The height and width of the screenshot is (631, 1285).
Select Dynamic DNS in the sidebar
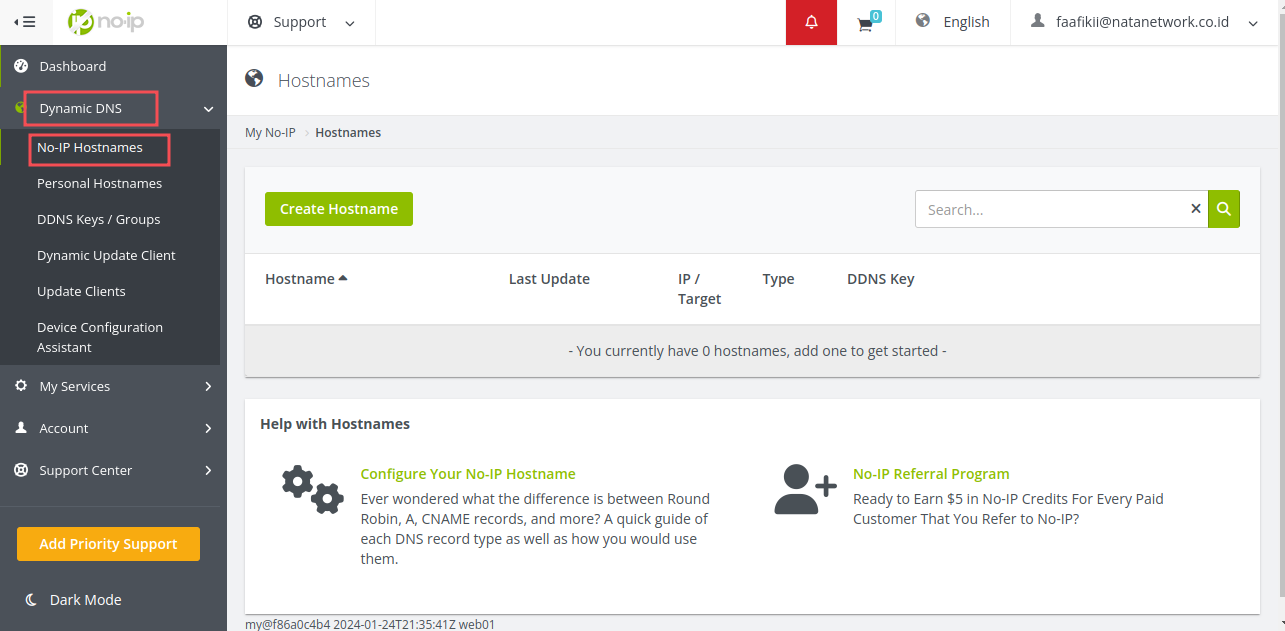point(80,108)
